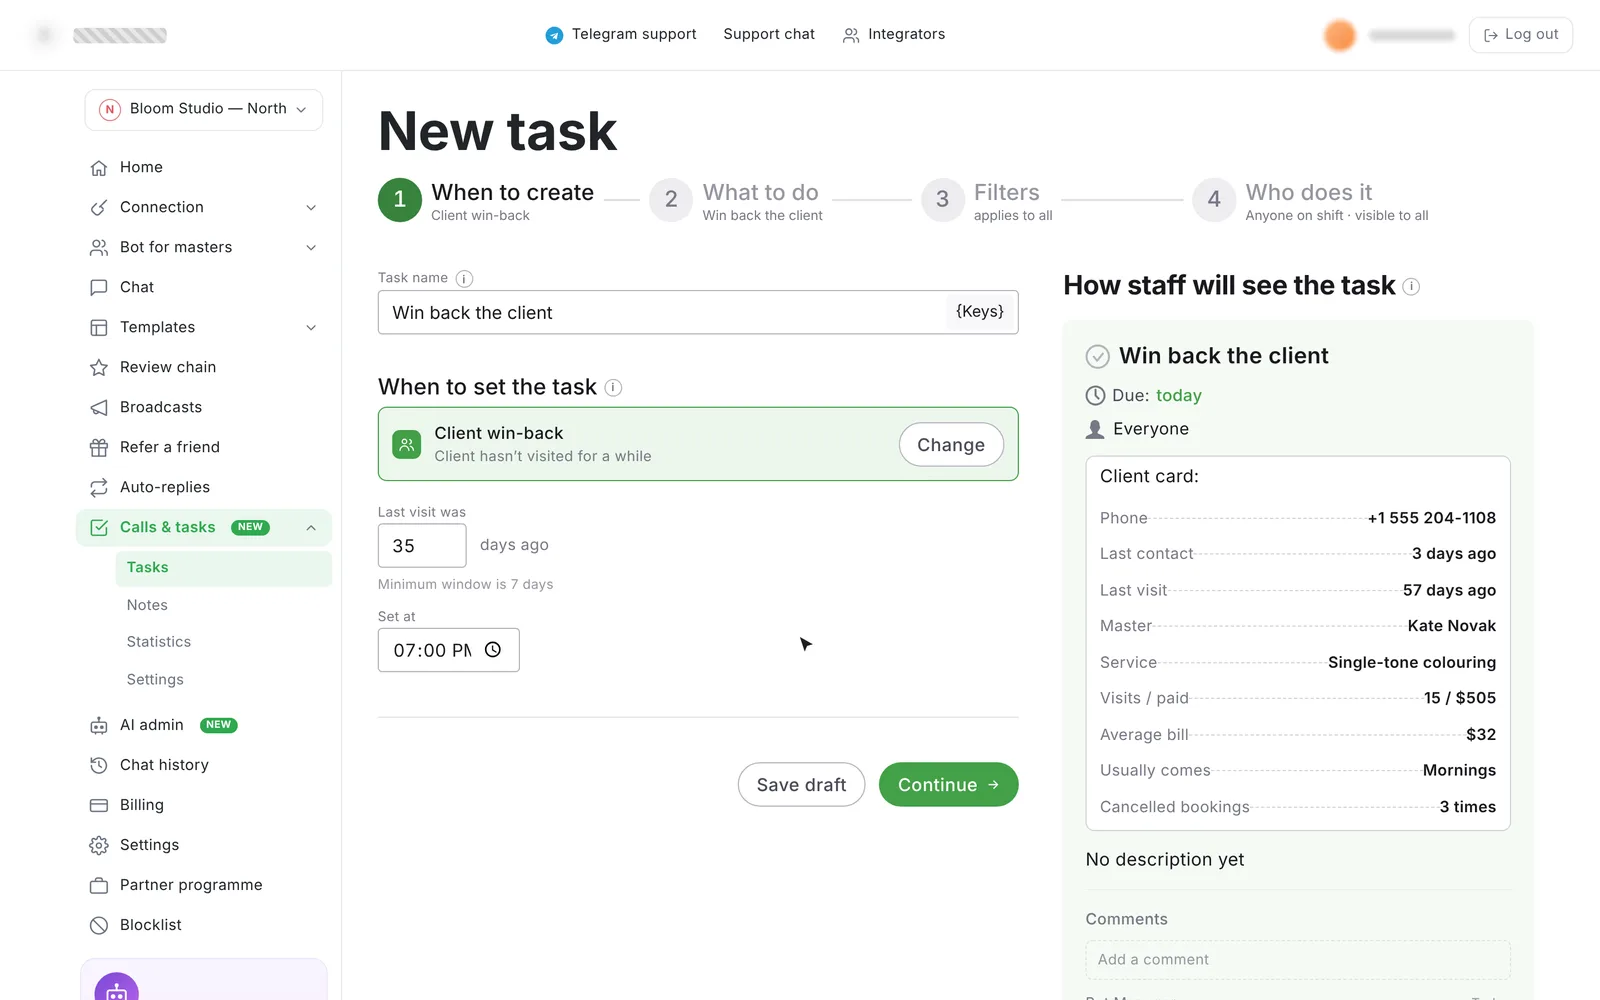Image resolution: width=1600 pixels, height=1000 pixels.
Task: Go to step 4 Who does it
Action: click(1311, 200)
